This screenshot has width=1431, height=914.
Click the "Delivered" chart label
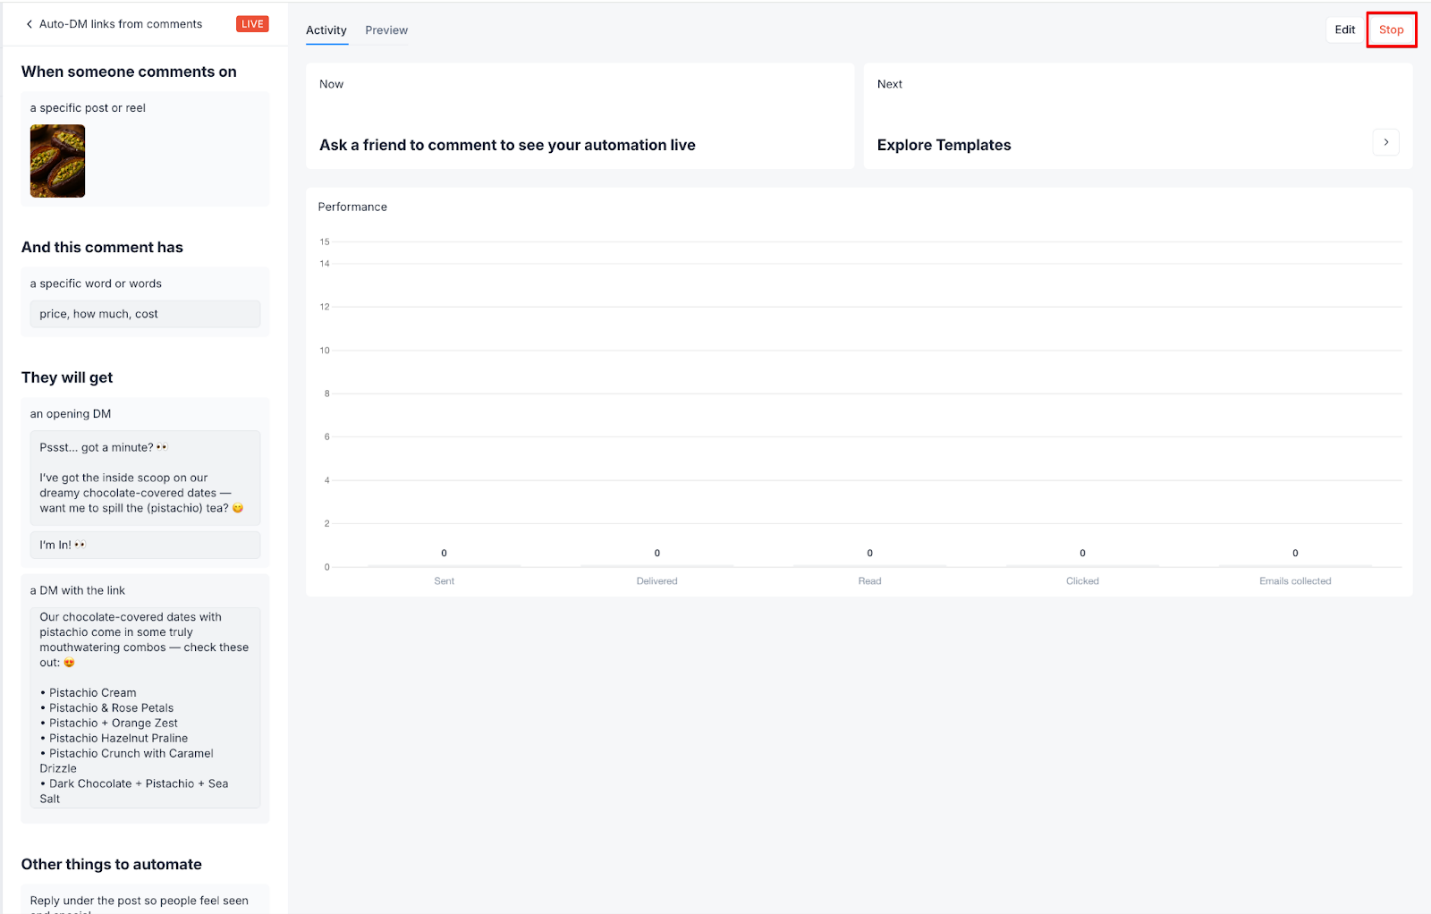[x=657, y=581]
